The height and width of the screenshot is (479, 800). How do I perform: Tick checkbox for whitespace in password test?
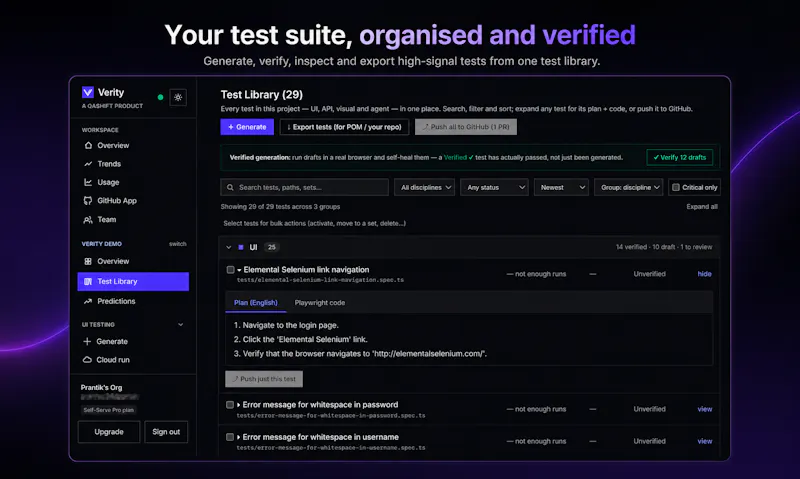[x=230, y=405]
